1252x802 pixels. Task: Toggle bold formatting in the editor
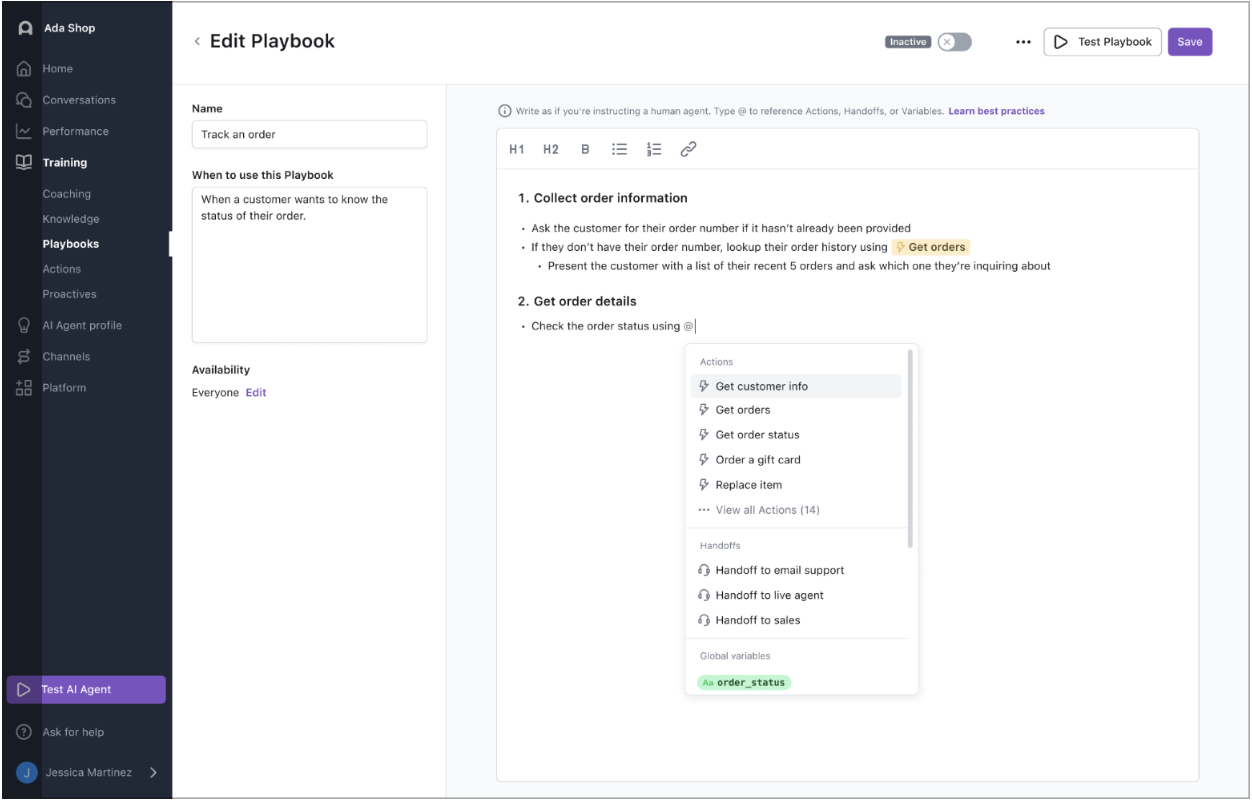click(x=586, y=149)
